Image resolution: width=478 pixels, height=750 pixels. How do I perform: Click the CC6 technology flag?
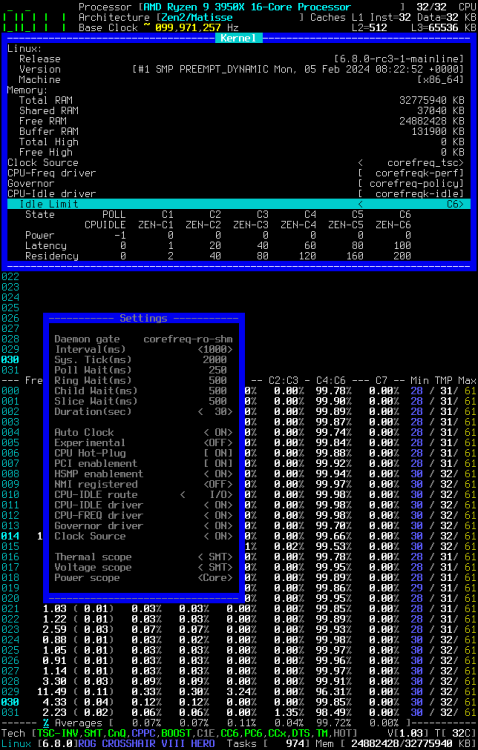pyautogui.click(x=230, y=733)
